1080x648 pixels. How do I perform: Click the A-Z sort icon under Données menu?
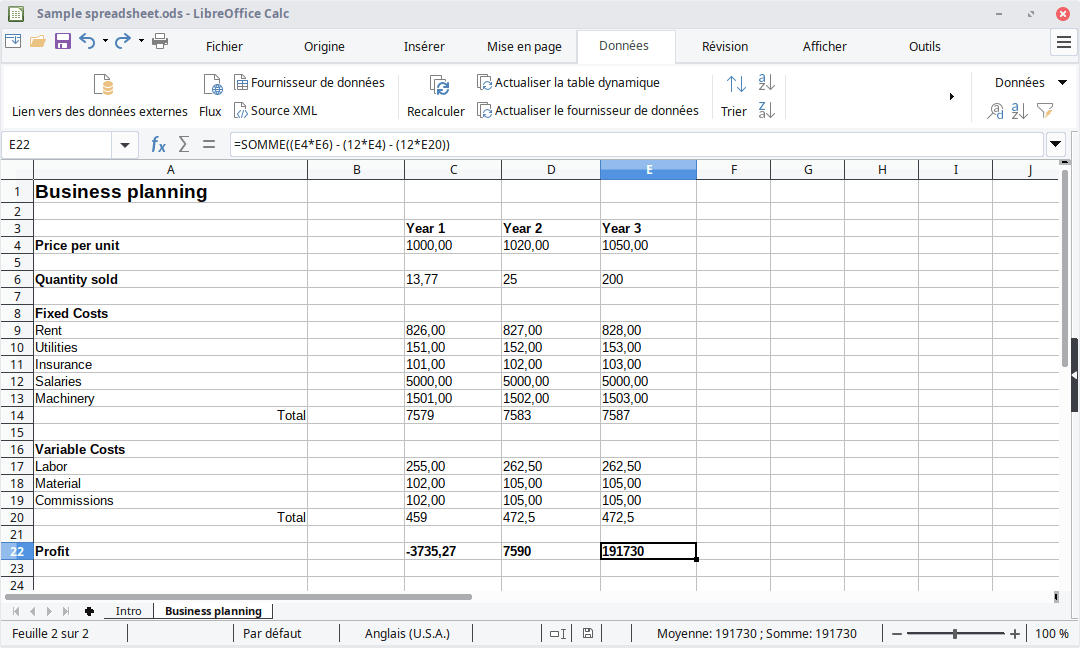[x=1020, y=111]
